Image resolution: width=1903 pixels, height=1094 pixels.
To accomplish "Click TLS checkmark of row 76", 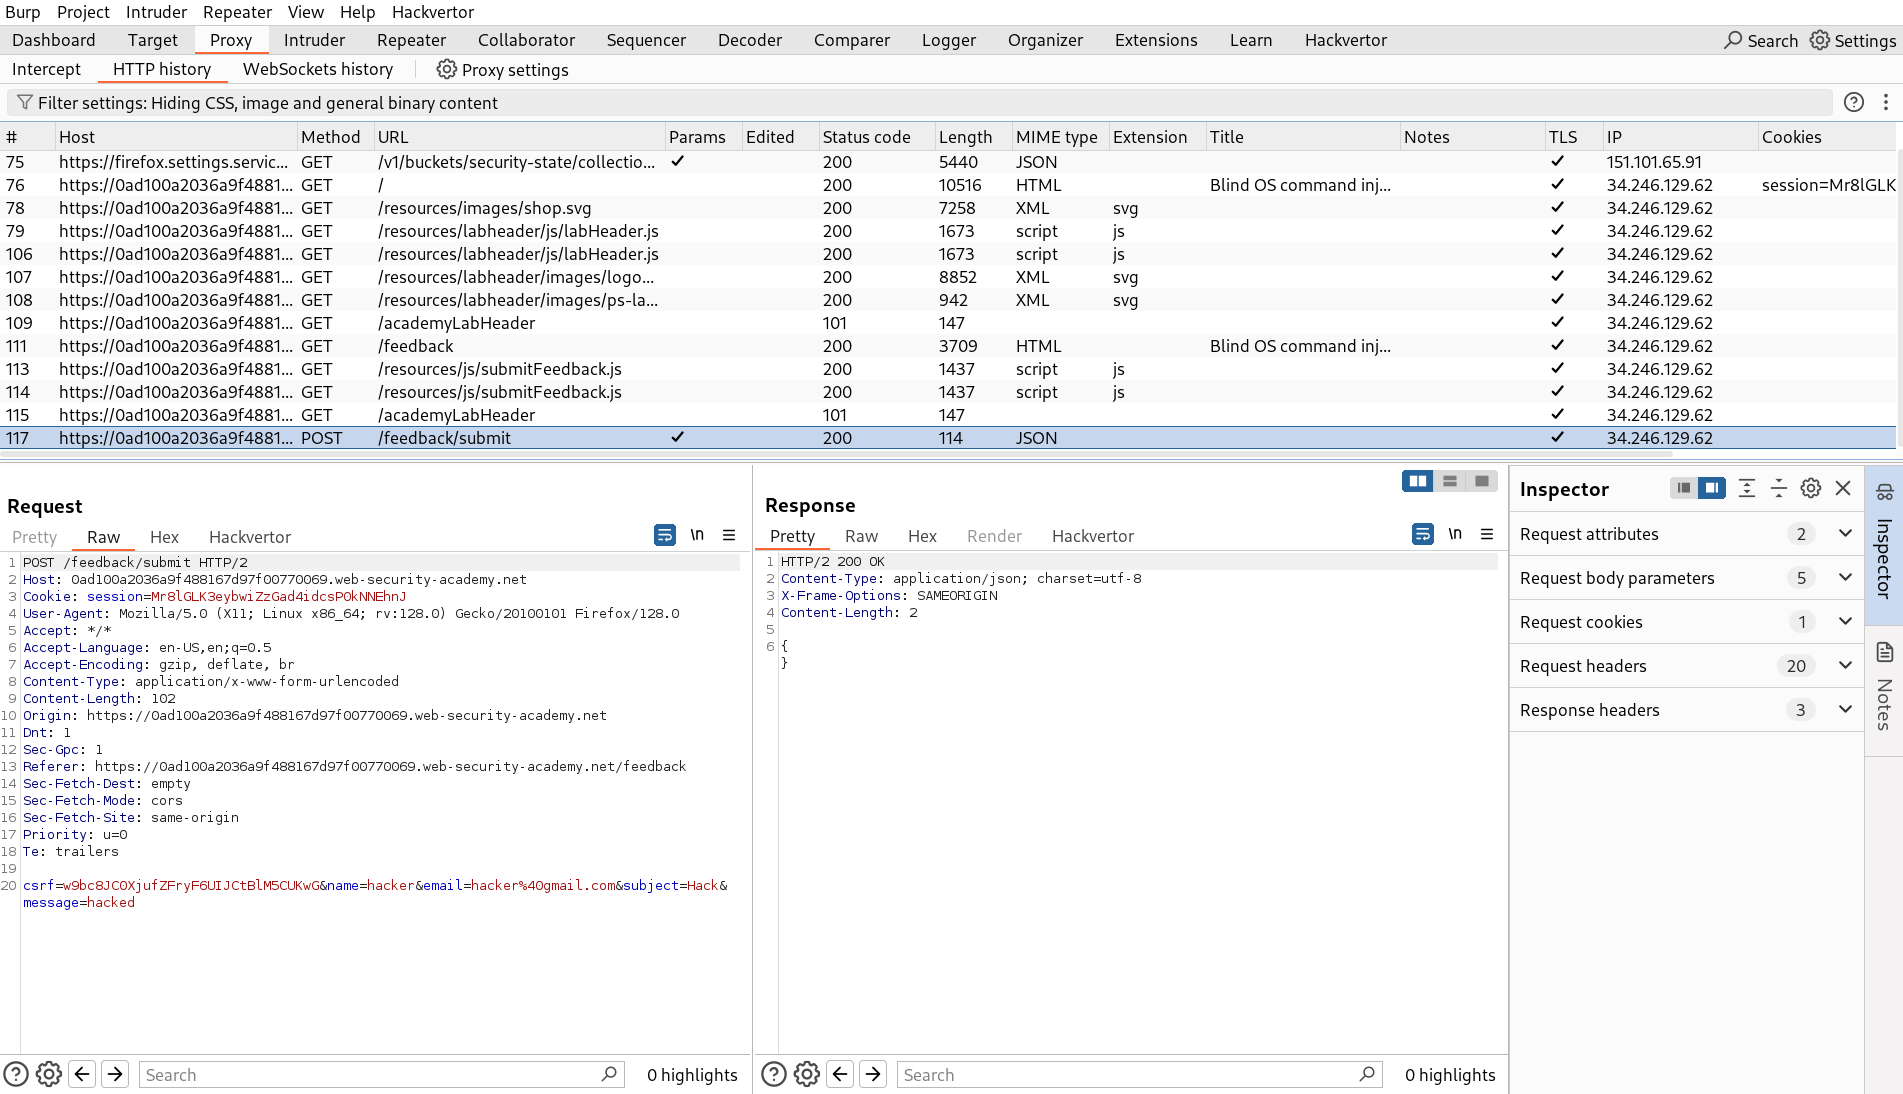I will 1557,184.
